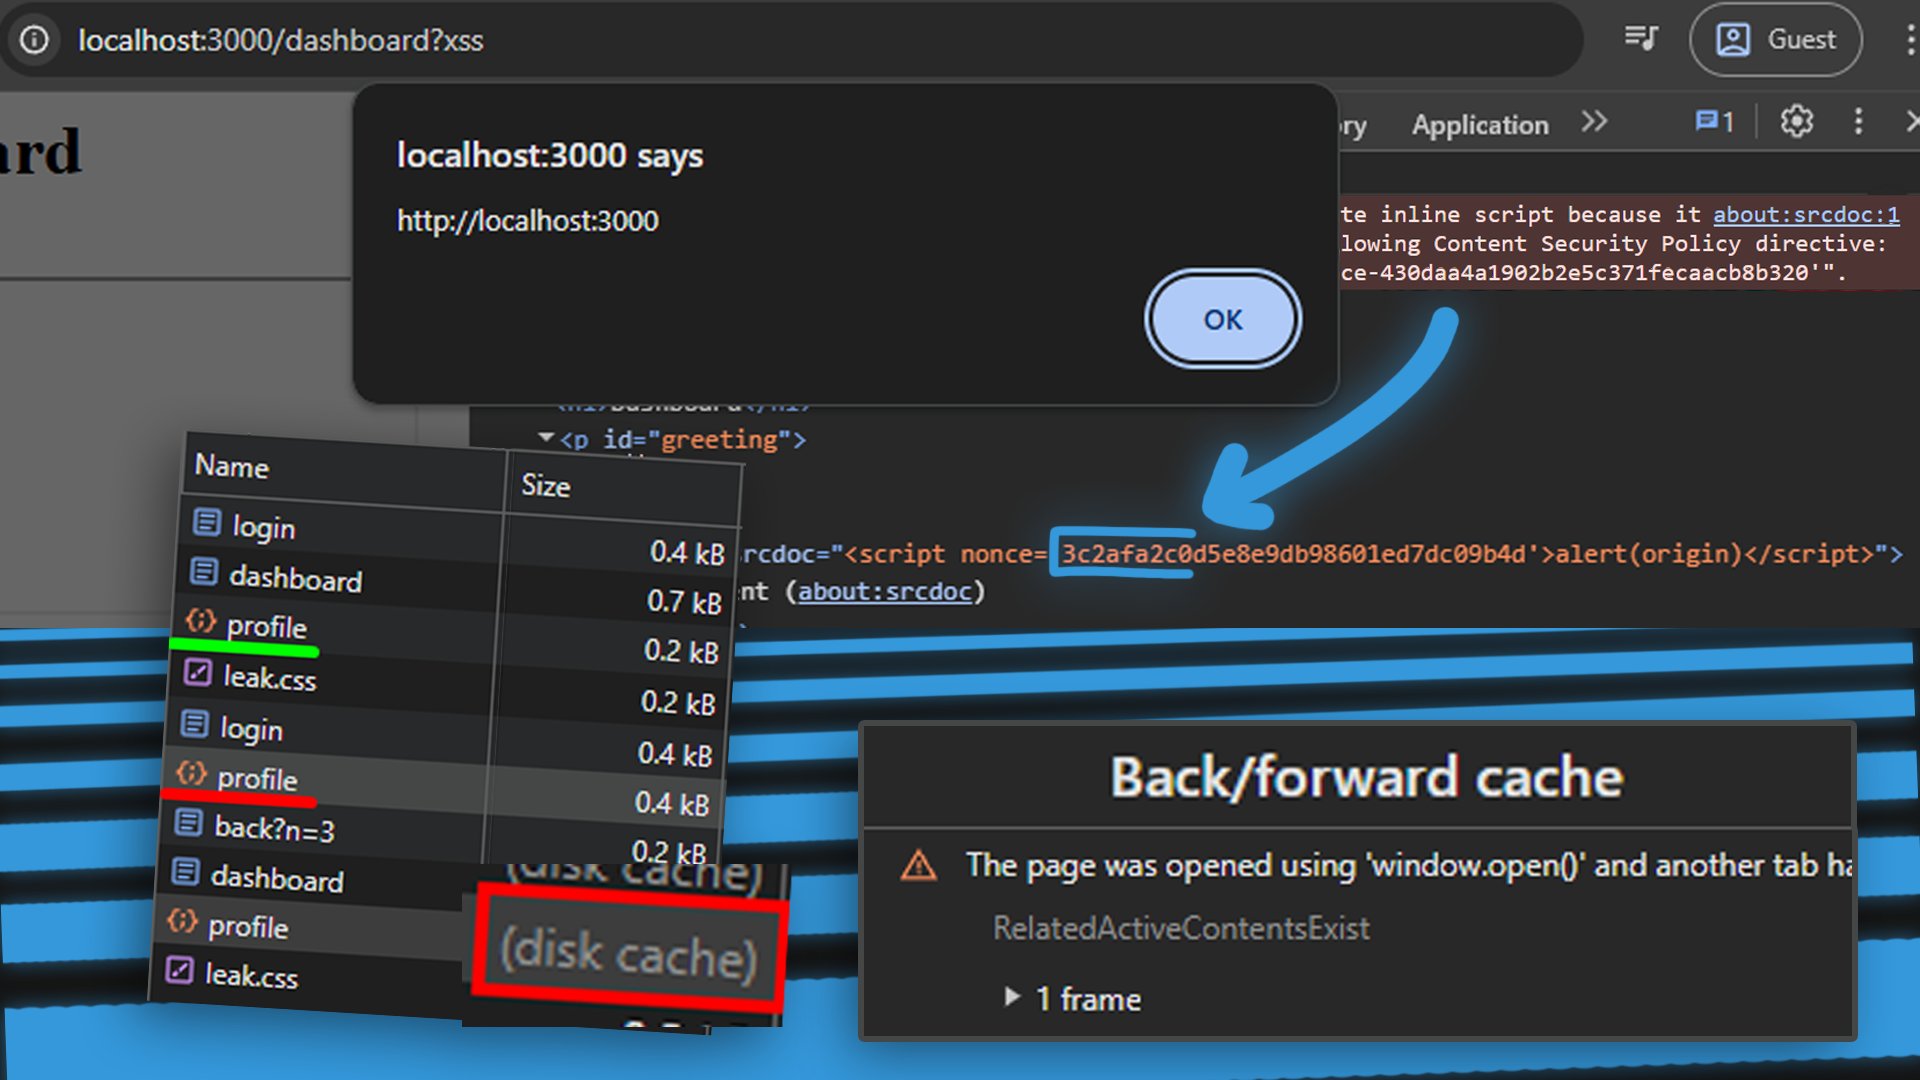Select the script nonce attribute value in Elements
This screenshot has width=1920, height=1080.
pyautogui.click(x=1293, y=553)
